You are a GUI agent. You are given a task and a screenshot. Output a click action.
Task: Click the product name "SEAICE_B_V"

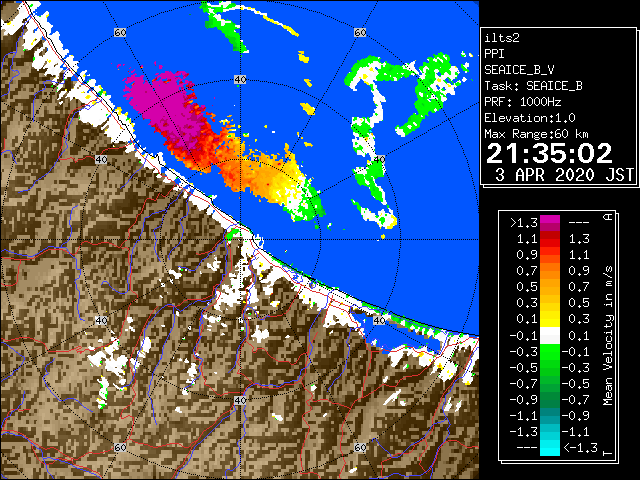(x=519, y=70)
